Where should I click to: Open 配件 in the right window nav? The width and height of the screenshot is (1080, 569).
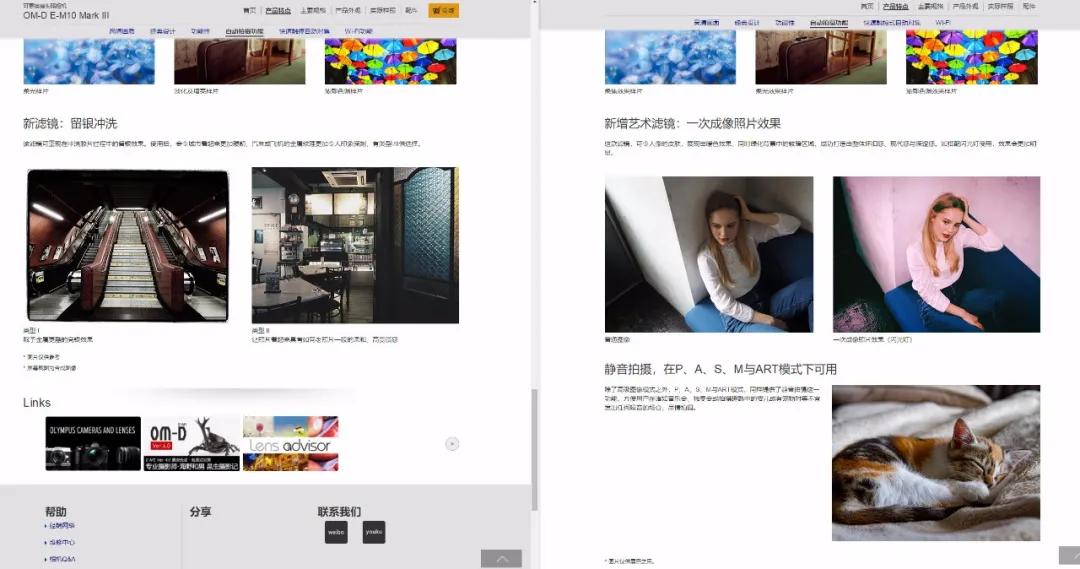point(1029,6)
